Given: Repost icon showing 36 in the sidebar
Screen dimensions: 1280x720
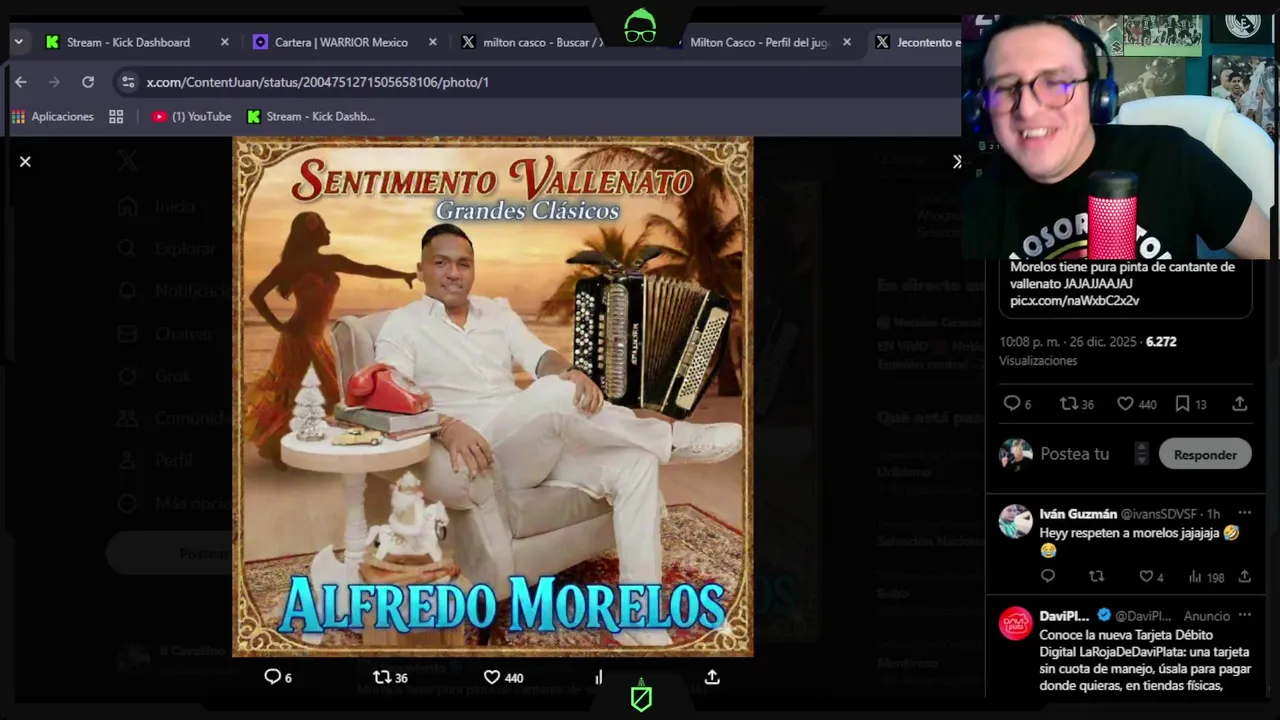Looking at the screenshot, I should coord(1069,403).
